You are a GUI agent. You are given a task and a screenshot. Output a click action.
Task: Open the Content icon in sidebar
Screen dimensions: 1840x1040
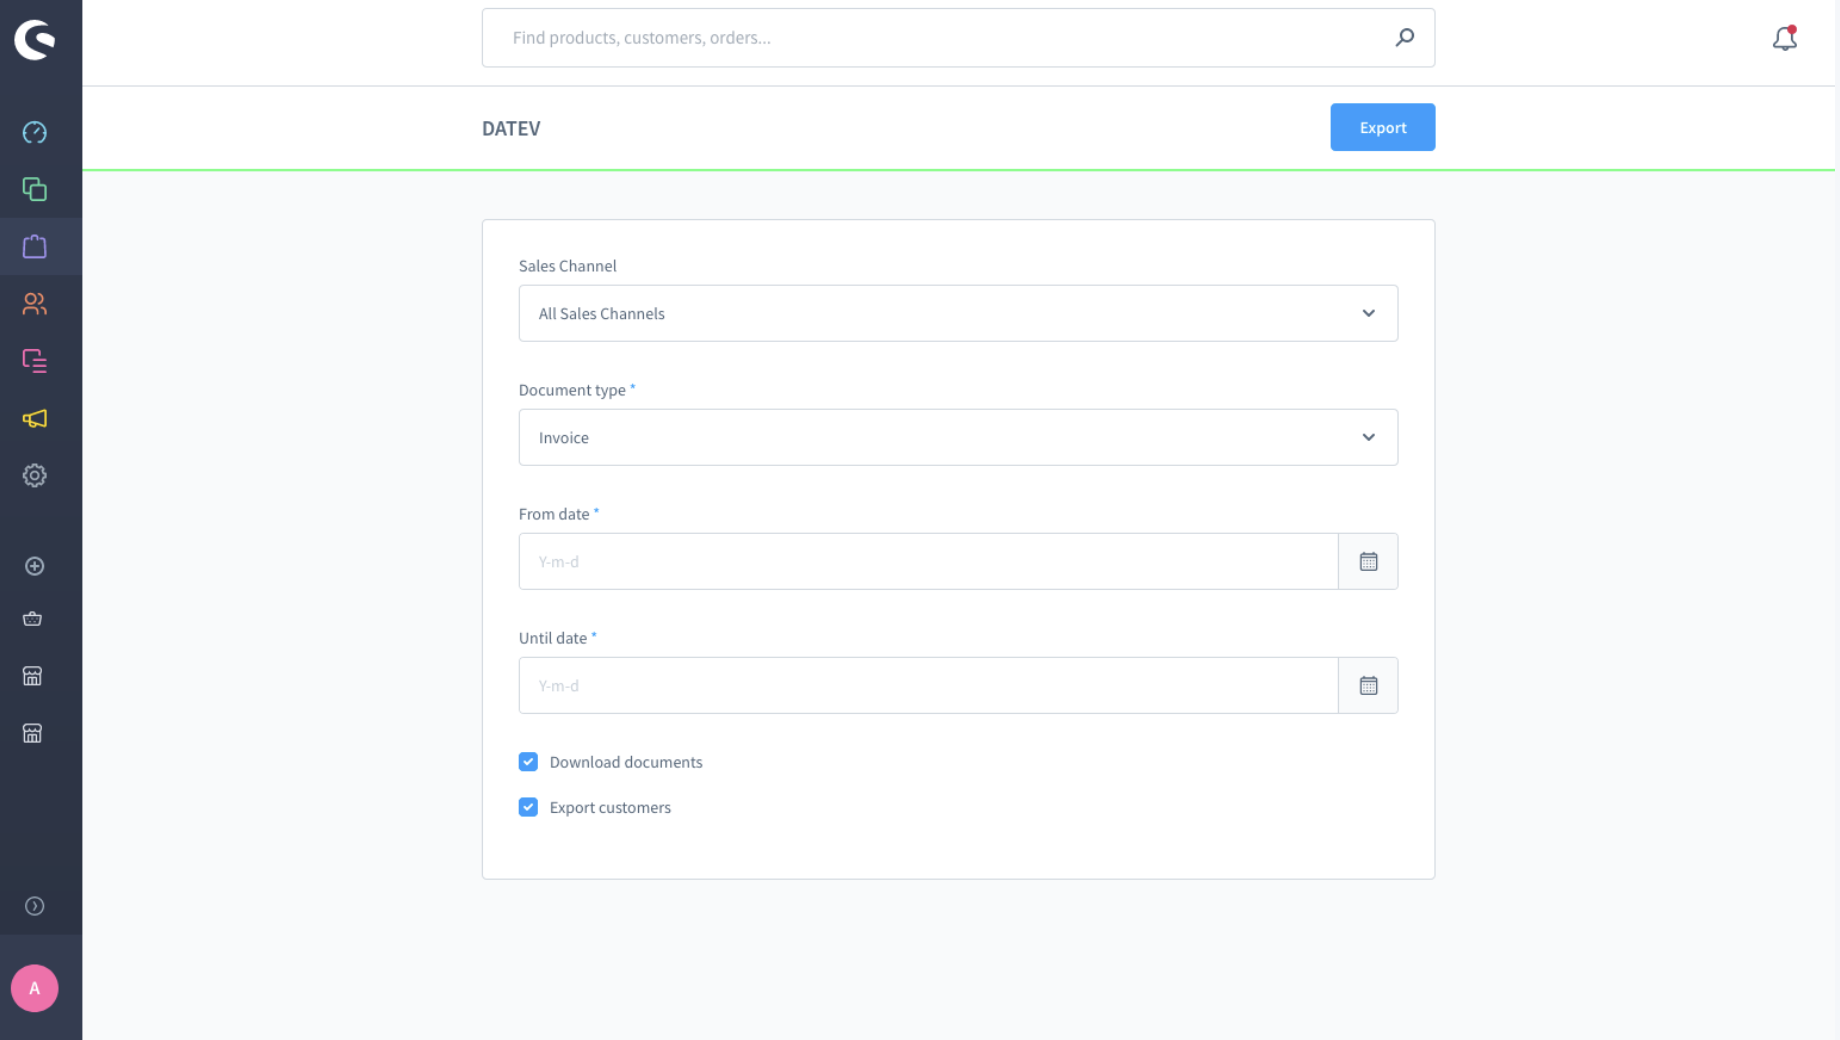pos(35,361)
